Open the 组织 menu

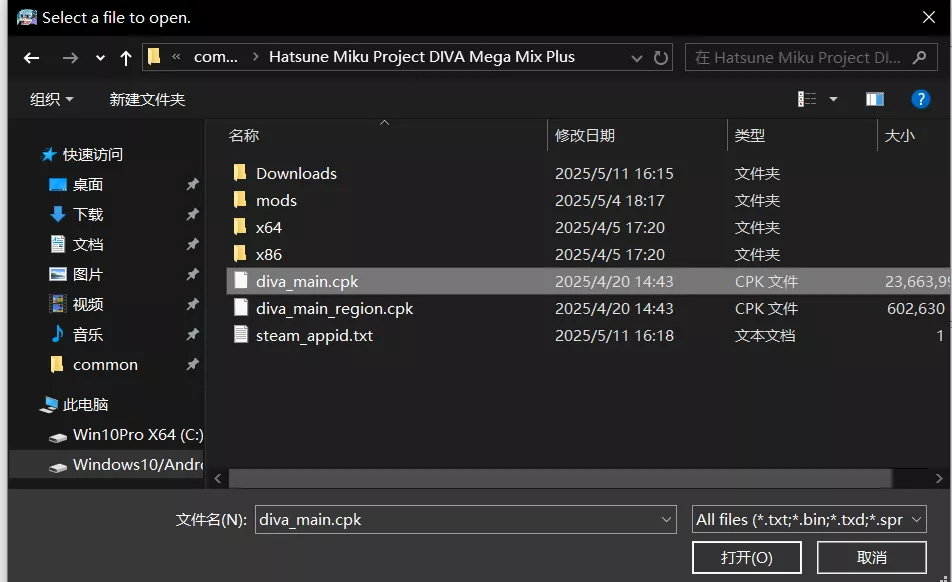(52, 99)
